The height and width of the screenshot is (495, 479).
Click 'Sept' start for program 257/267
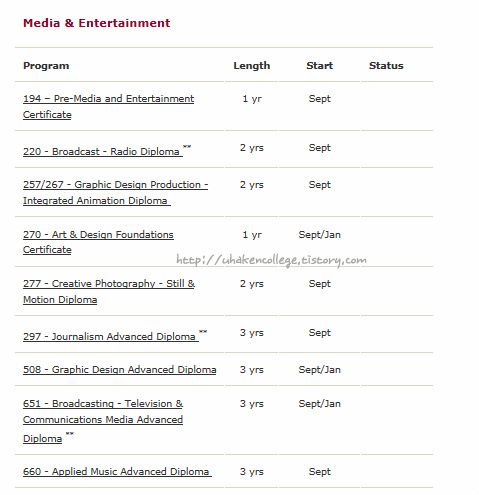coord(319,185)
